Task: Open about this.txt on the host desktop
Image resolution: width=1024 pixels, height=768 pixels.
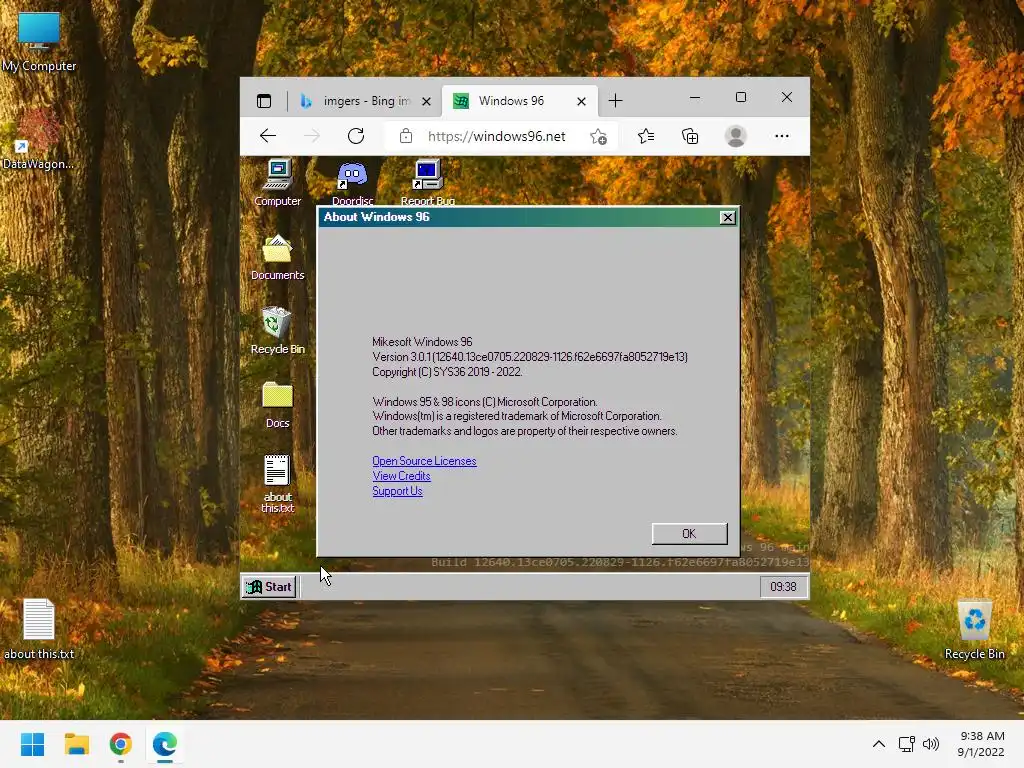Action: (x=39, y=628)
